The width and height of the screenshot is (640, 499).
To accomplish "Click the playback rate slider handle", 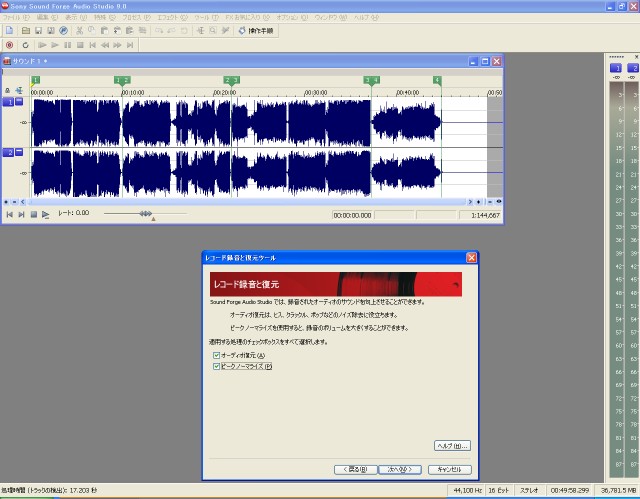I will click(x=146, y=213).
